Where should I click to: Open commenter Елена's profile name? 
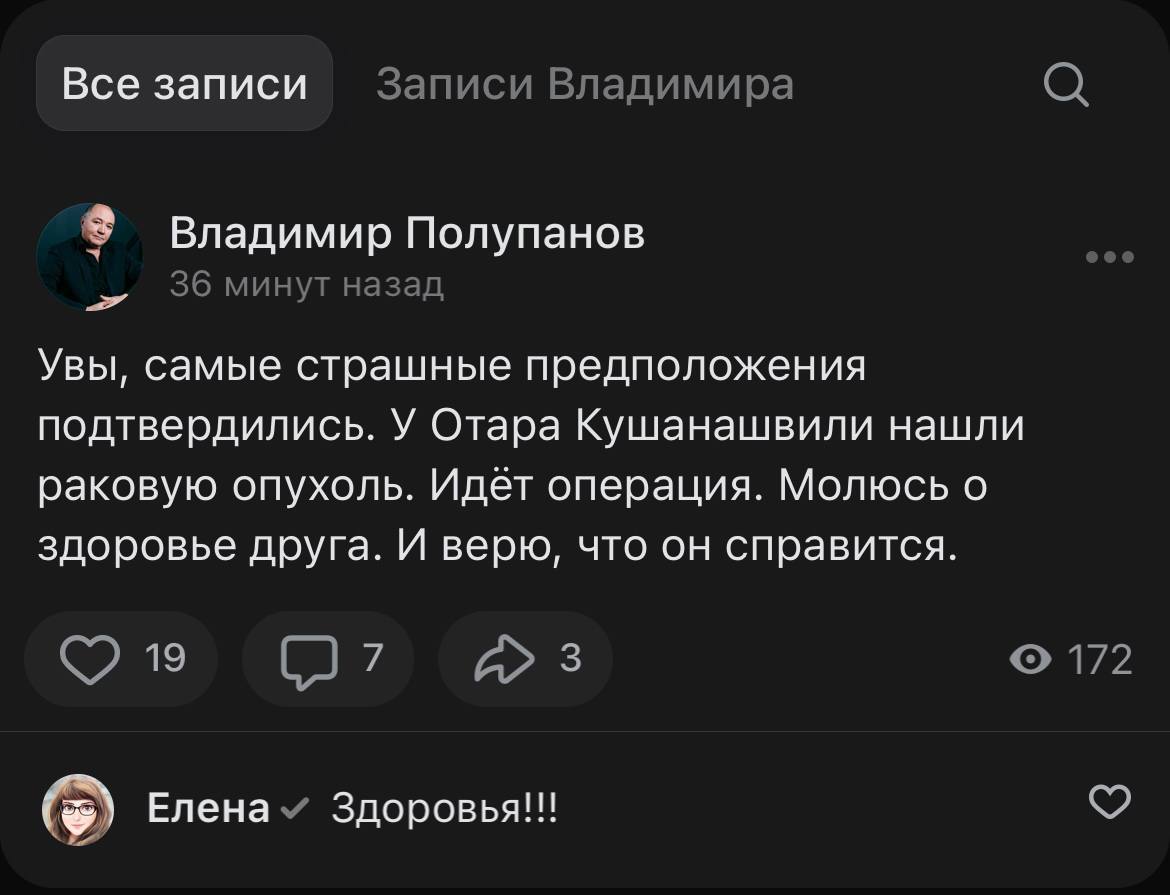point(208,808)
